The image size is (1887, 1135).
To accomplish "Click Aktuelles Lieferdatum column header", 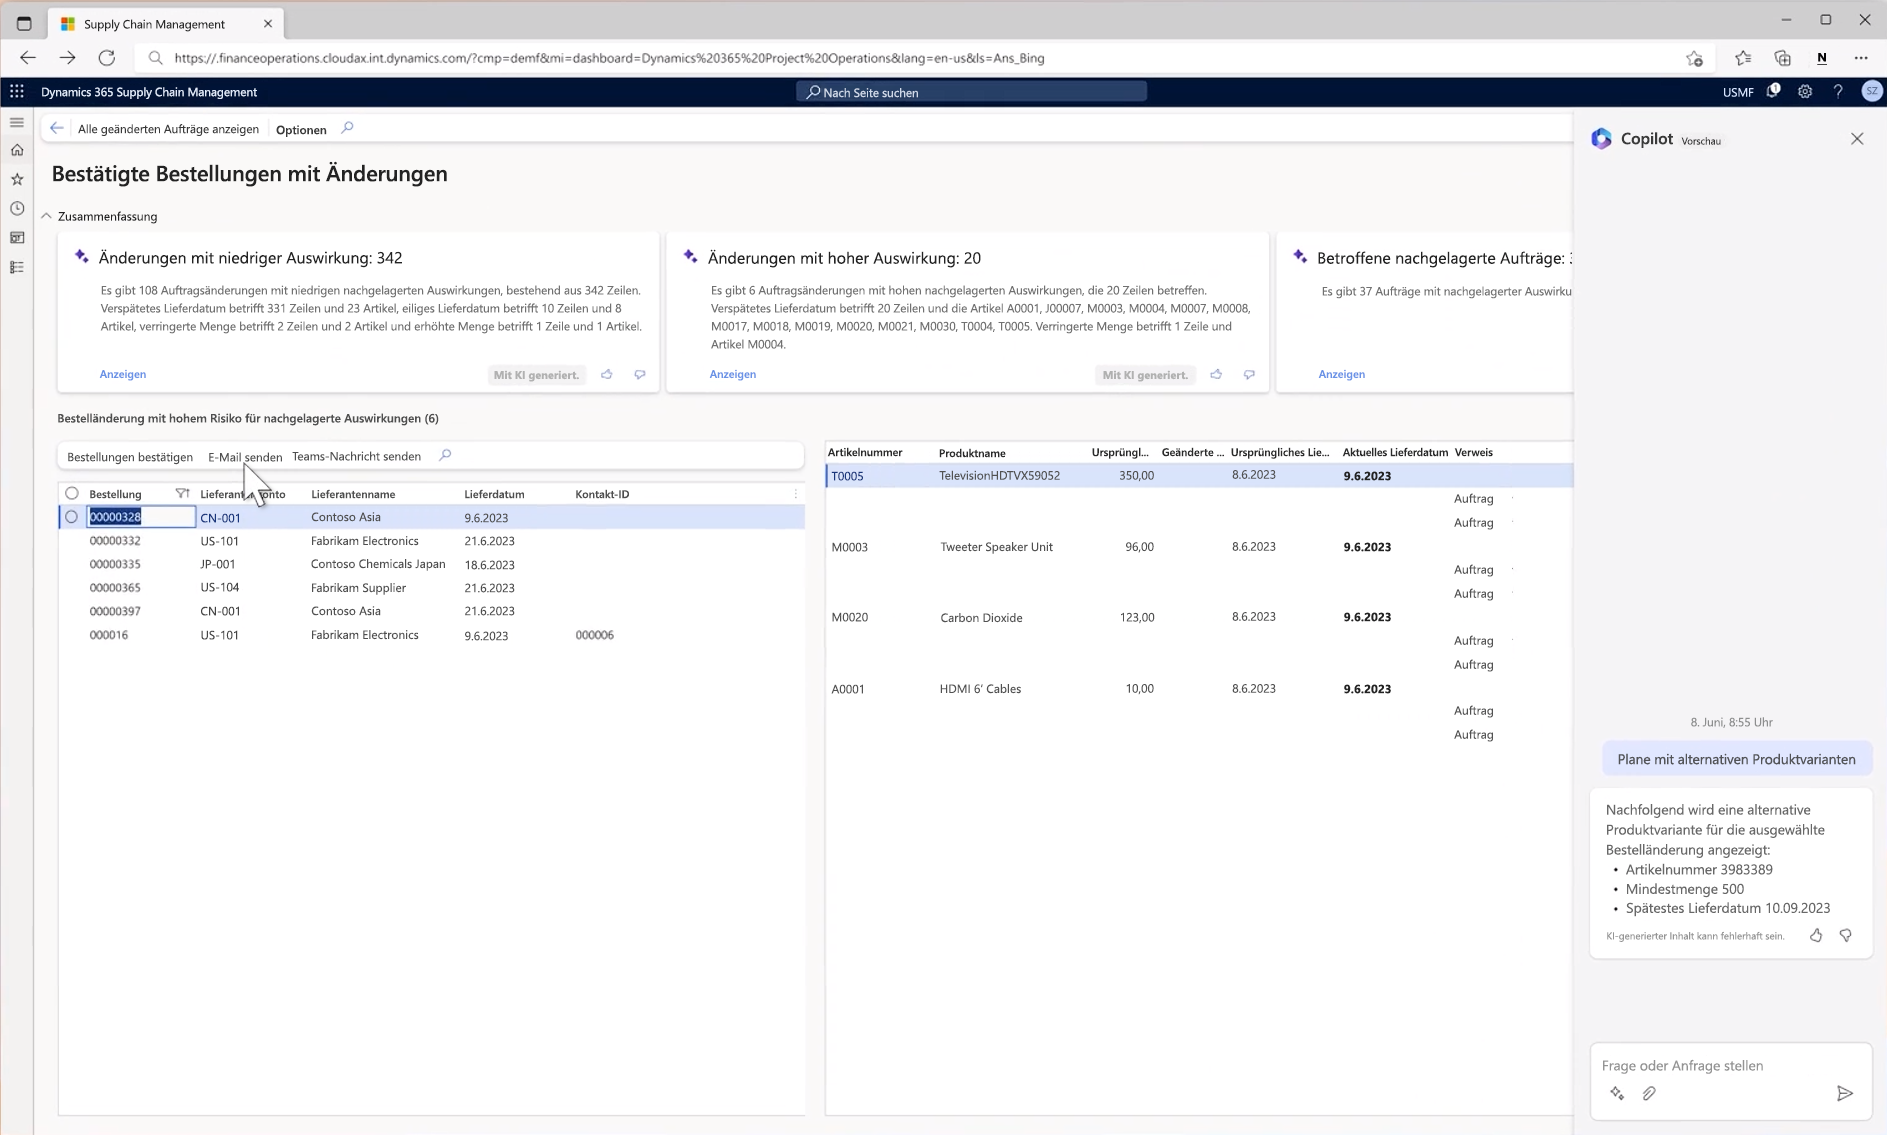I will 1395,452.
